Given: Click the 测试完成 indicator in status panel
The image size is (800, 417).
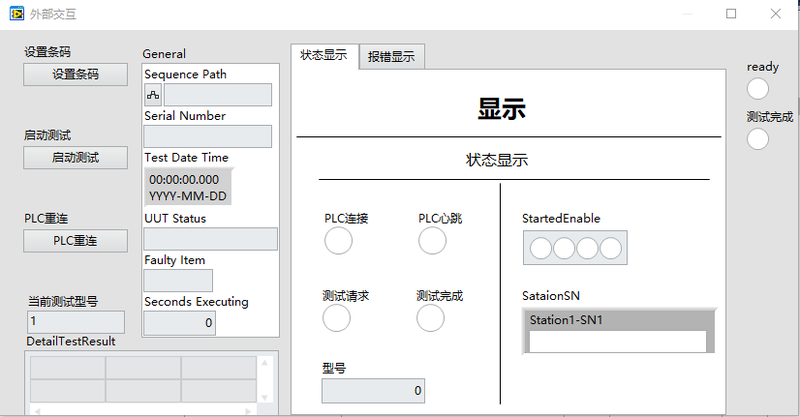Looking at the screenshot, I should (430, 318).
